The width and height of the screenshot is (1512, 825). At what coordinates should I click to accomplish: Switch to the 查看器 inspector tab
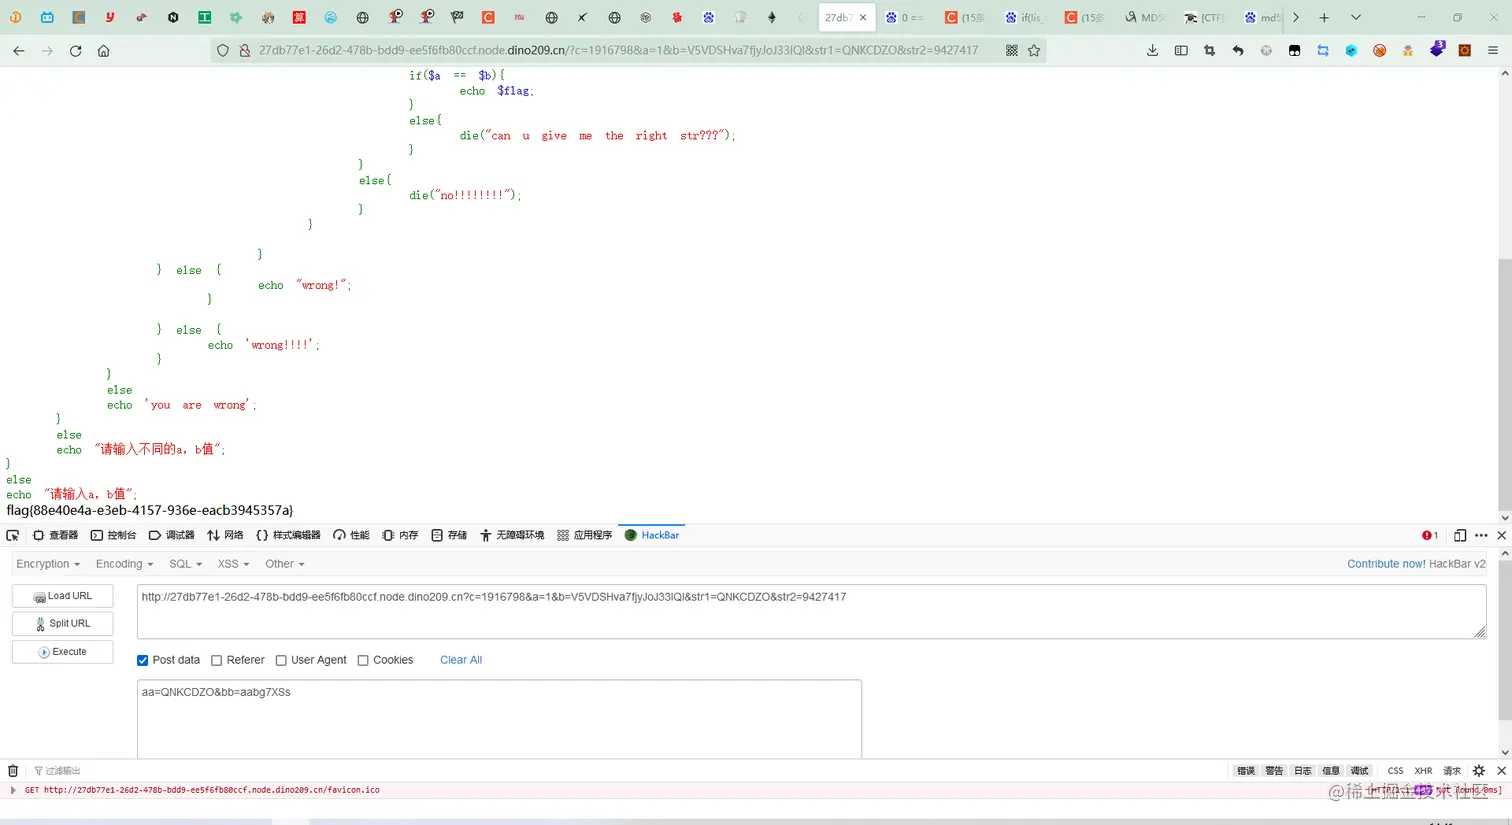pyautogui.click(x=55, y=535)
